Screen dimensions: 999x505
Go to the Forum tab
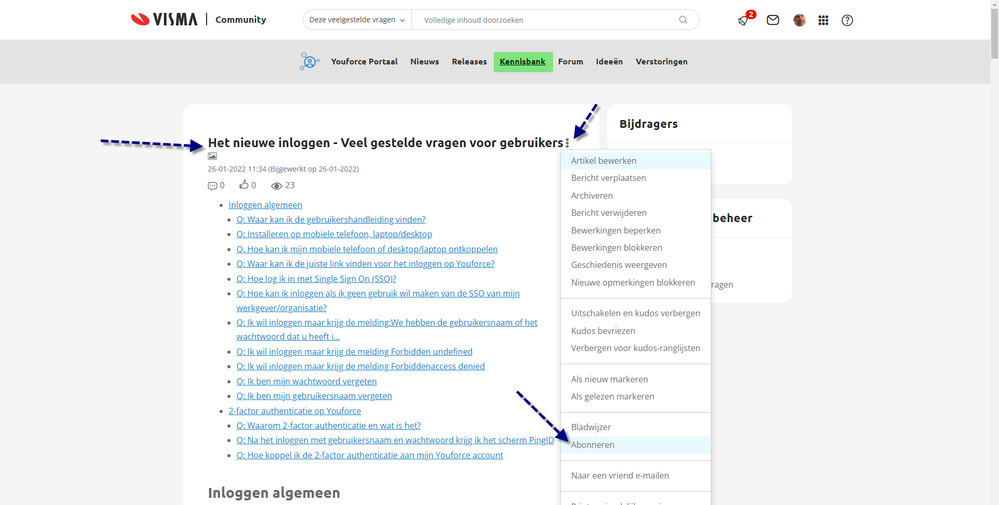coord(570,62)
